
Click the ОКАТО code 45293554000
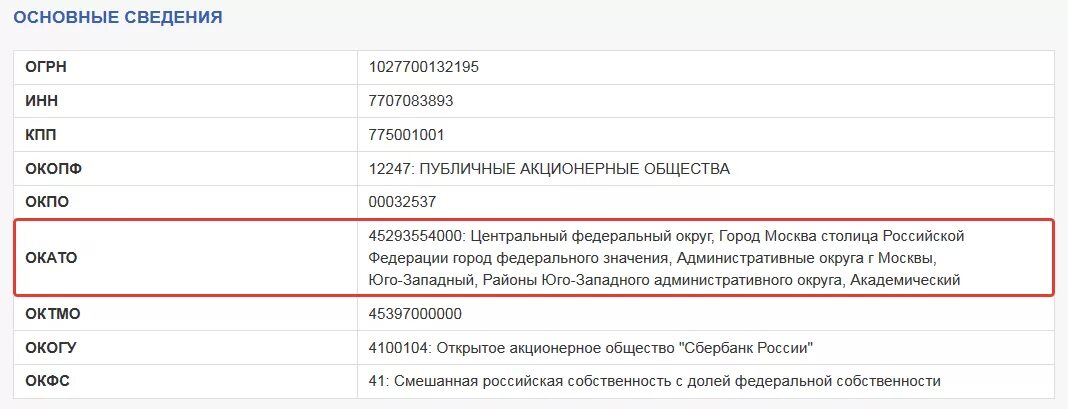pos(415,236)
